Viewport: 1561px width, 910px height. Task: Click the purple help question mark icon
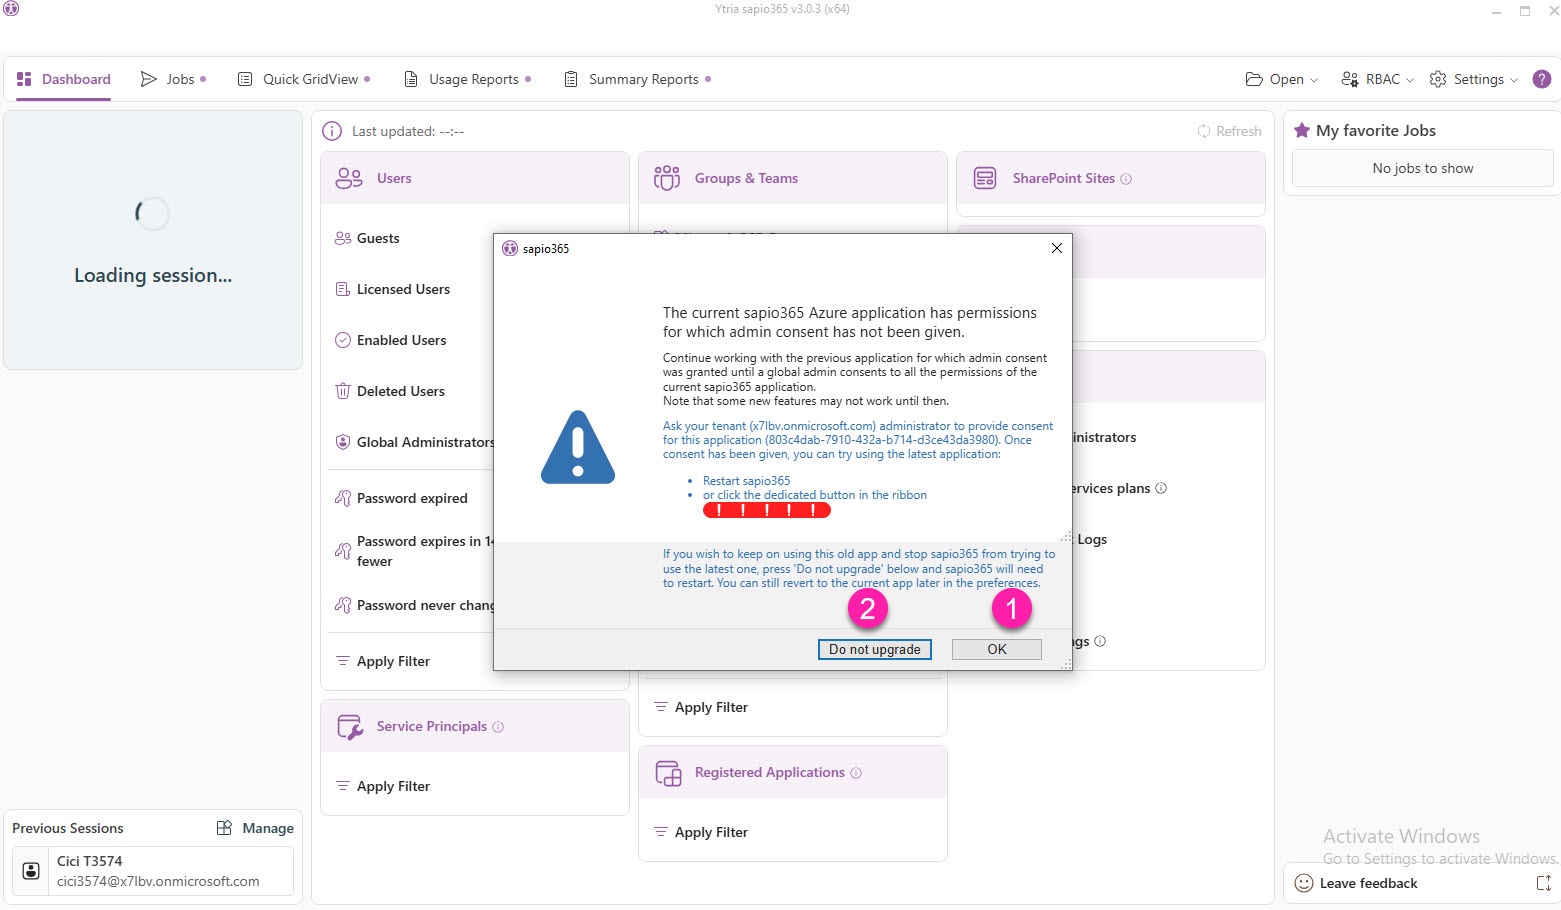tap(1541, 79)
